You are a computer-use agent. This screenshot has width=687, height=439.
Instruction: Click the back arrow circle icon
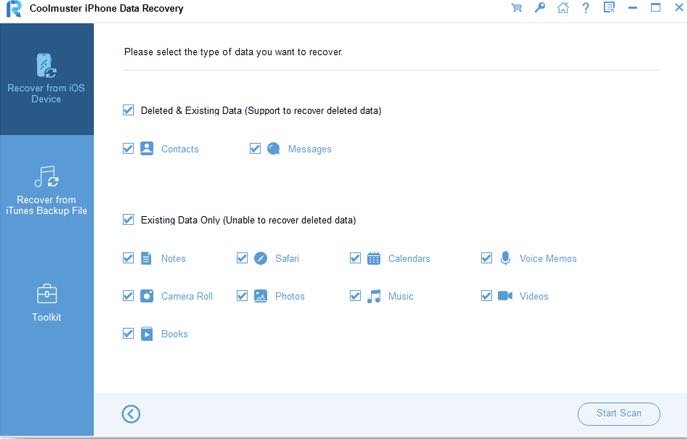tap(131, 414)
